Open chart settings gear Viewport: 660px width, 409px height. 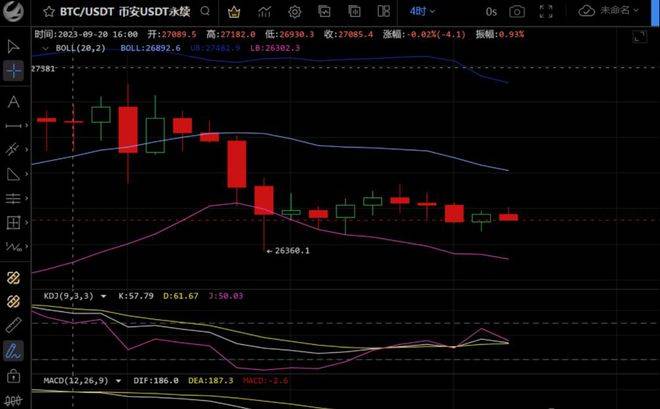(295, 12)
